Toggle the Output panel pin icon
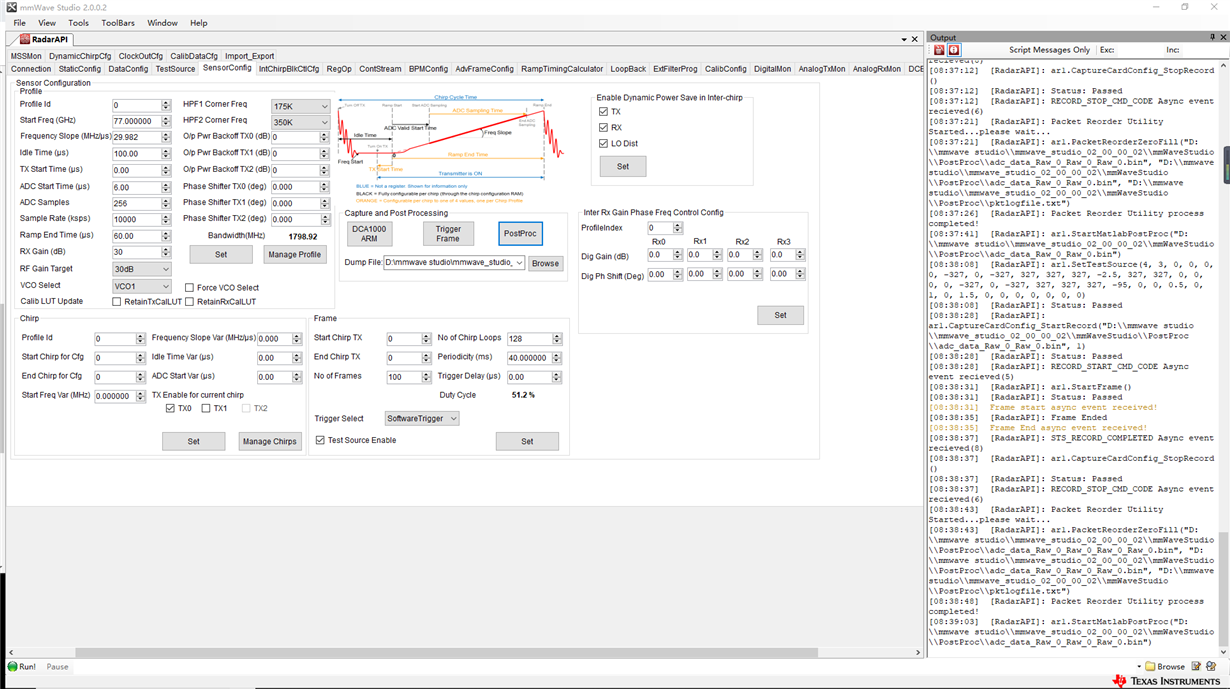This screenshot has height=689, width=1230. point(1212,37)
